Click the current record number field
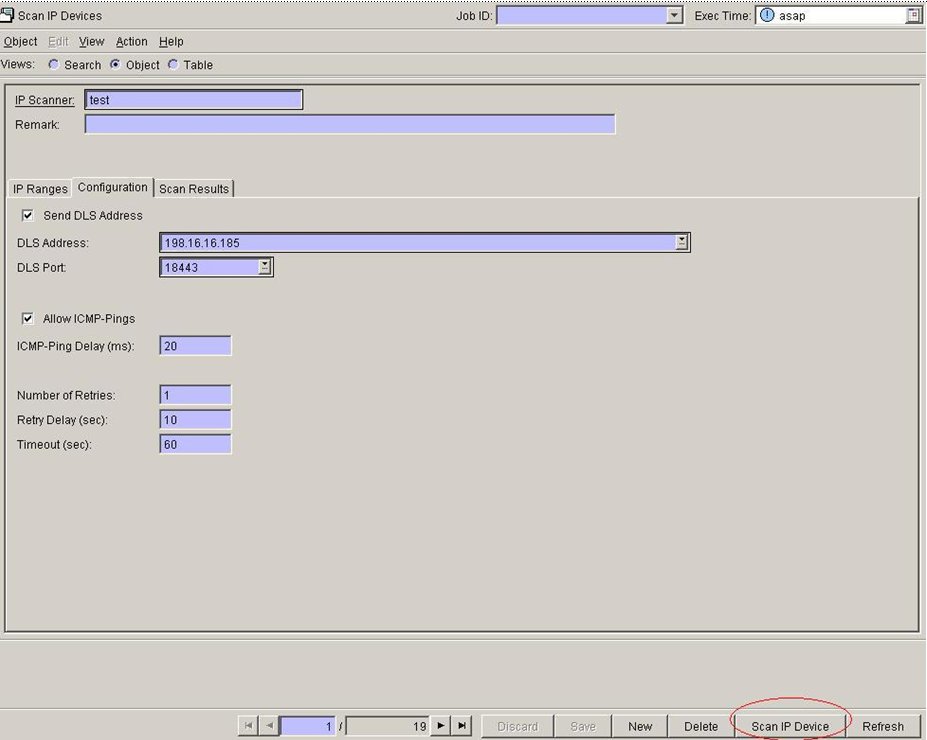The height and width of the screenshot is (740, 927). click(x=307, y=726)
